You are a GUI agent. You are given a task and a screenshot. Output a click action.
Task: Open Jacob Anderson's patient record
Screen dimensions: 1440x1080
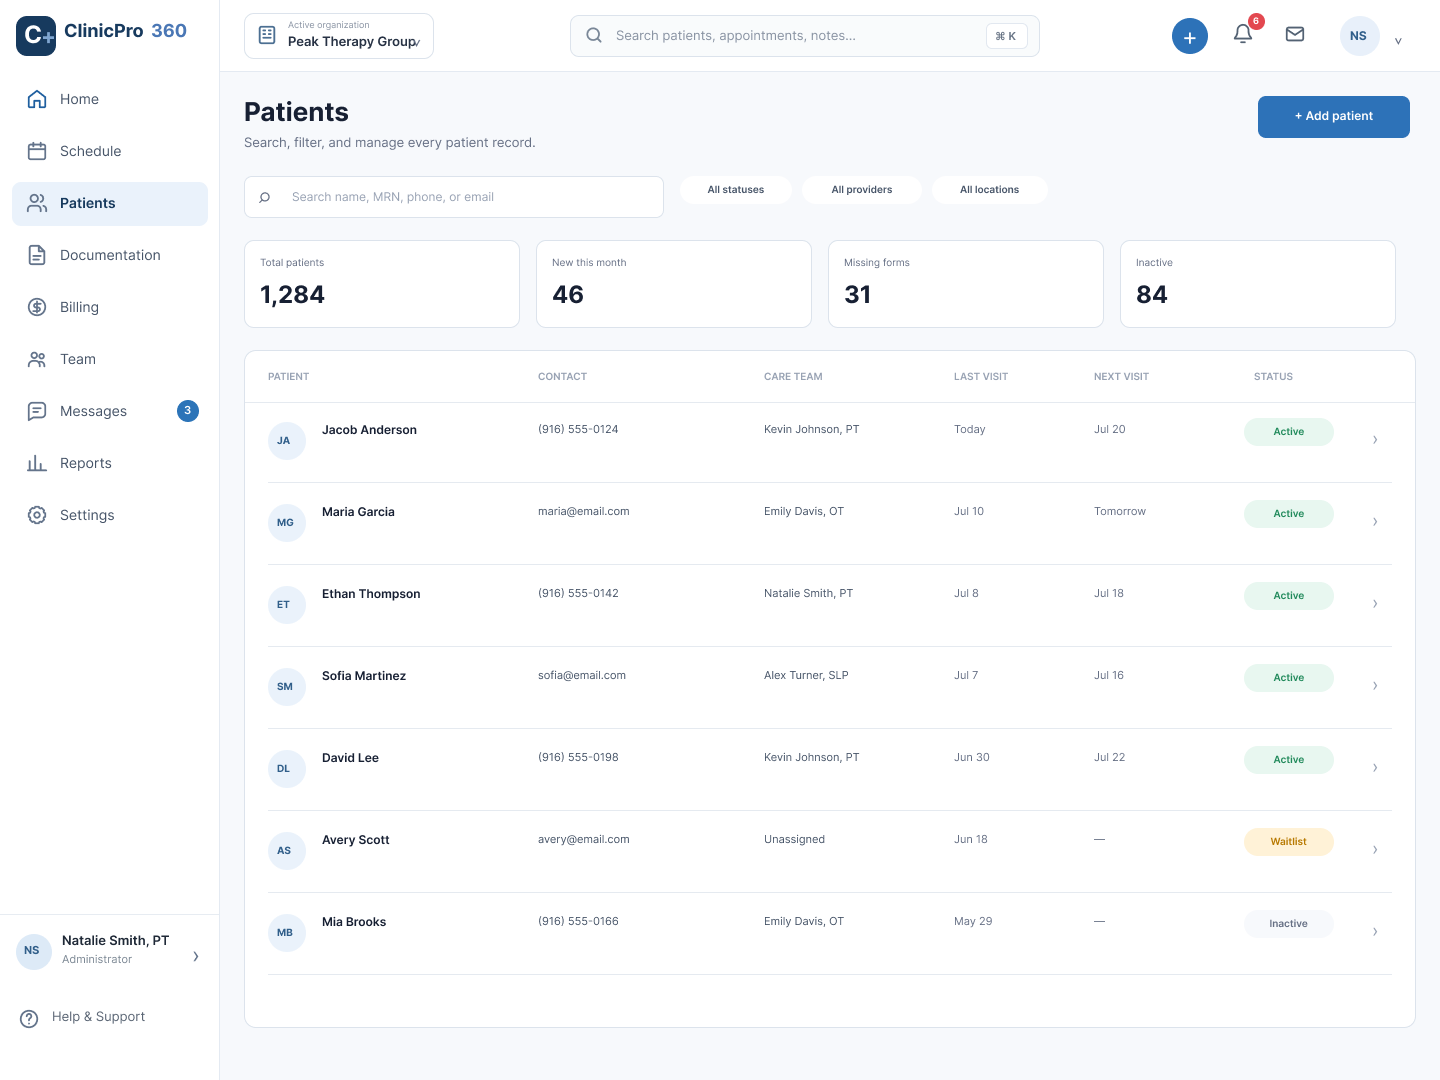click(x=369, y=430)
